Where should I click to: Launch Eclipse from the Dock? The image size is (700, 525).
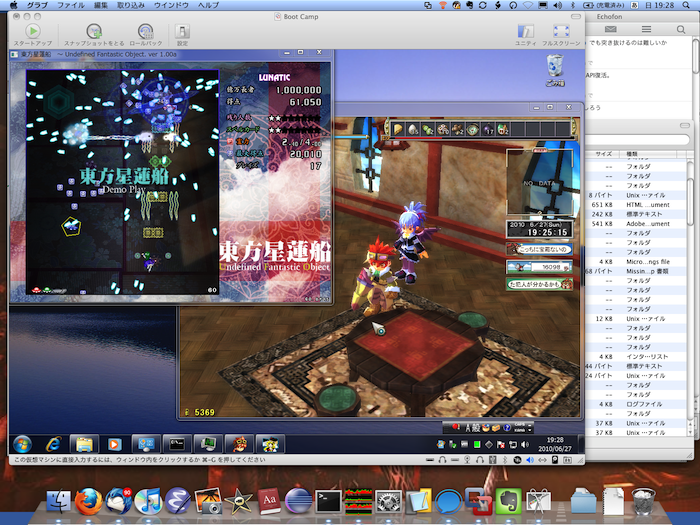[x=298, y=501]
